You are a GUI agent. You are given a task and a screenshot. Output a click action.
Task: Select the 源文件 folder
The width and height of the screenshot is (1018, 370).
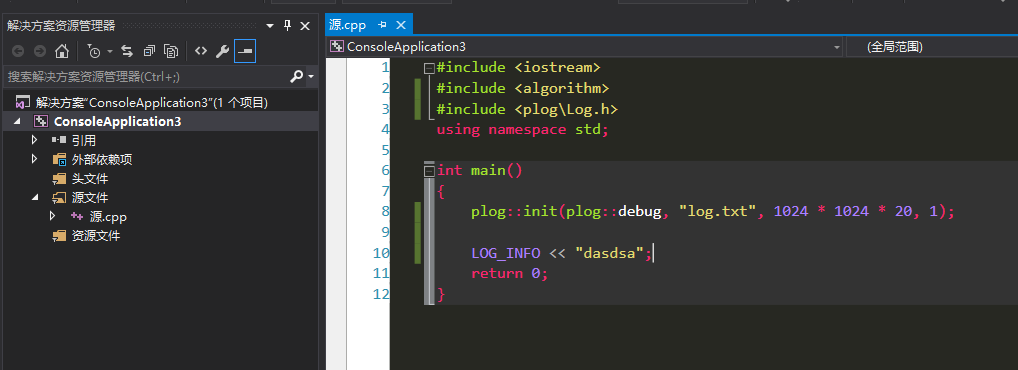(89, 197)
